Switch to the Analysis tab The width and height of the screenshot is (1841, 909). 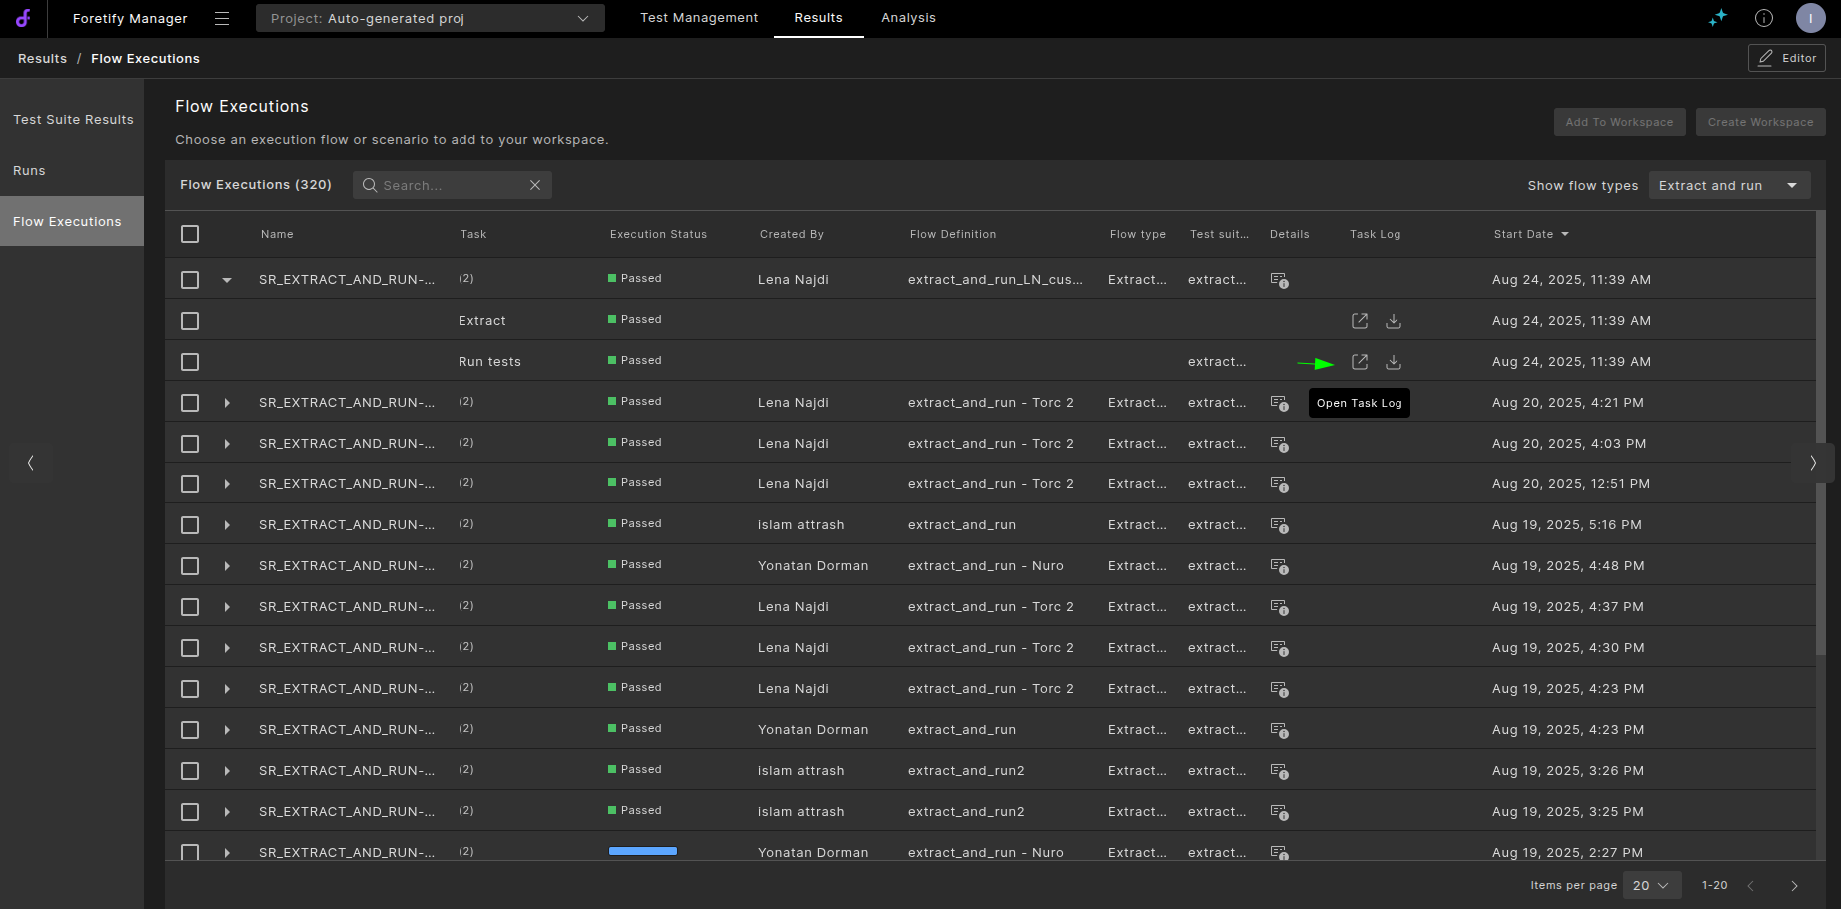908,18
